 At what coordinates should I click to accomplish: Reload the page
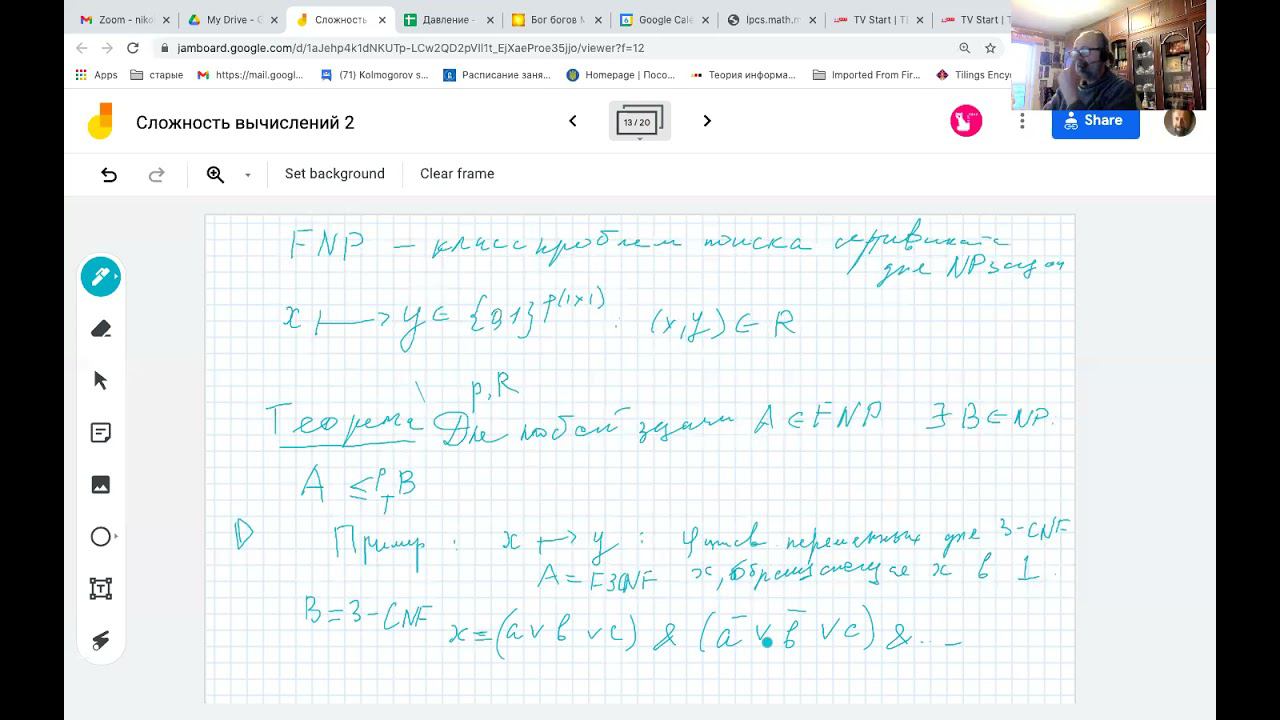pos(133,48)
